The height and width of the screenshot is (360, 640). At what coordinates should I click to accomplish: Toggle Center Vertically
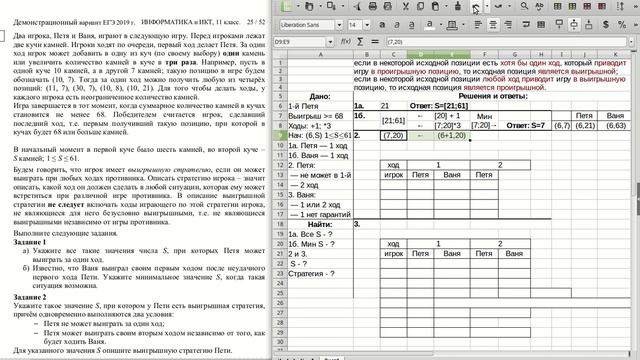(x=574, y=25)
